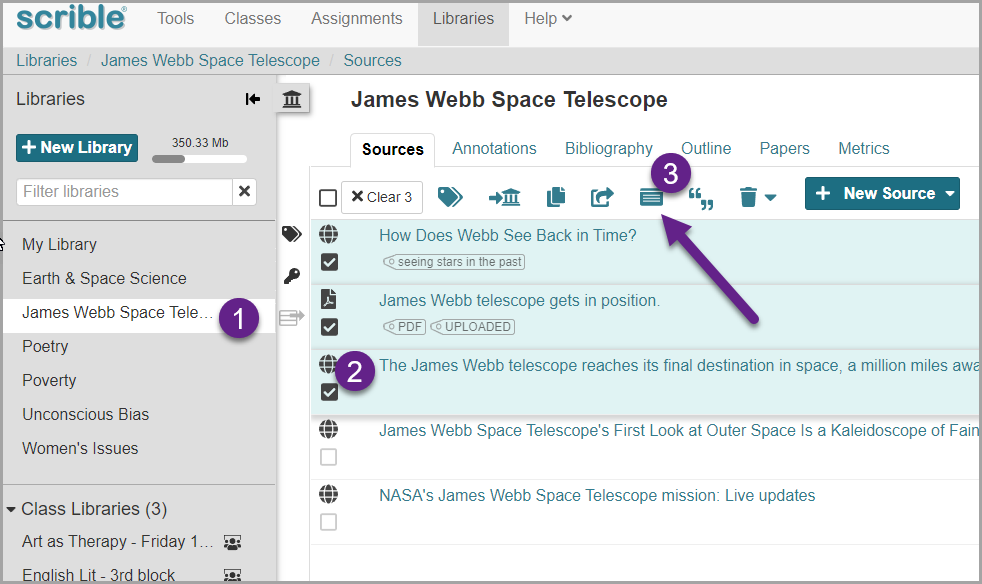Click the Filter libraries input field
The width and height of the screenshot is (982, 584).
click(124, 191)
